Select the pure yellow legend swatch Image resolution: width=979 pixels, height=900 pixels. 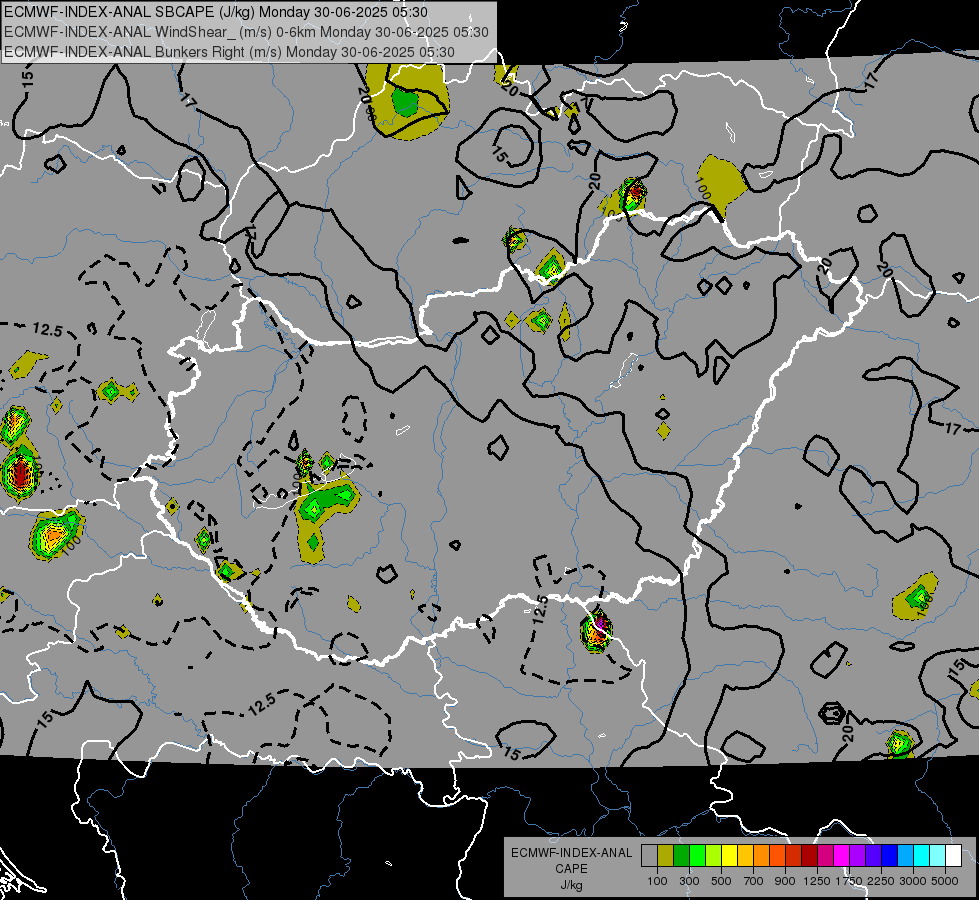point(729,856)
